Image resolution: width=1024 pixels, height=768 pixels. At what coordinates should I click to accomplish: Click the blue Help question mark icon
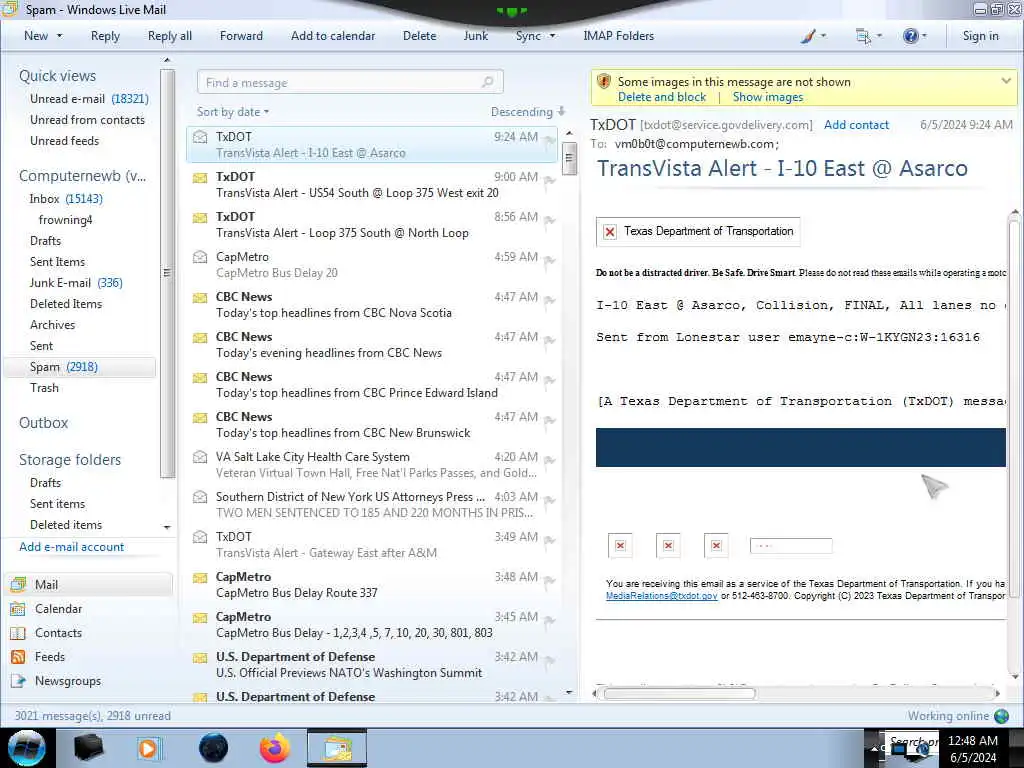coord(910,36)
